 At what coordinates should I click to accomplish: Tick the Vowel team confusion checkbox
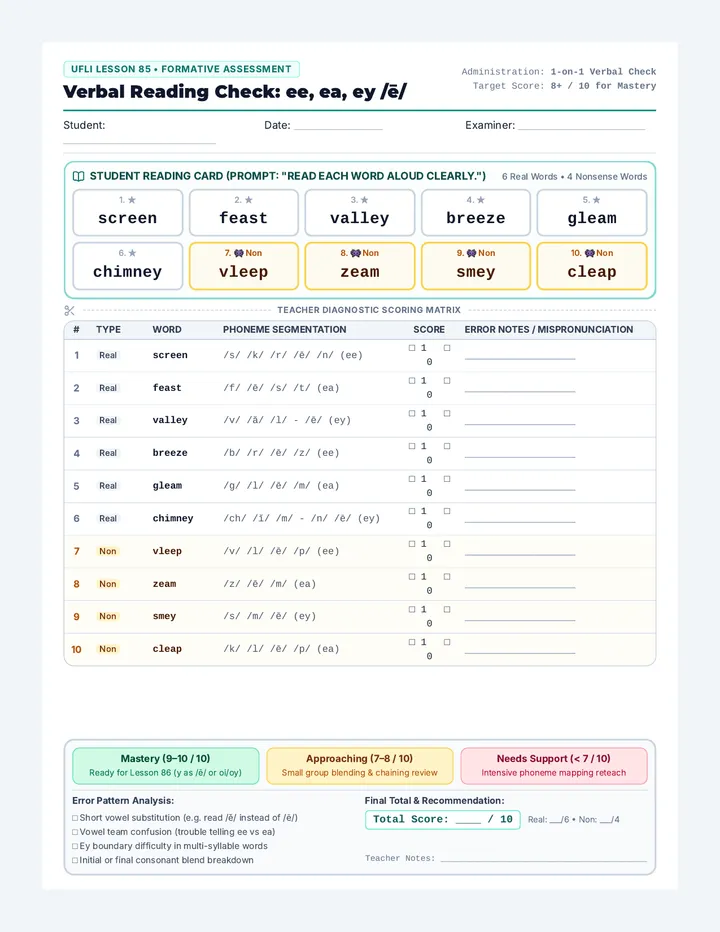[76, 832]
